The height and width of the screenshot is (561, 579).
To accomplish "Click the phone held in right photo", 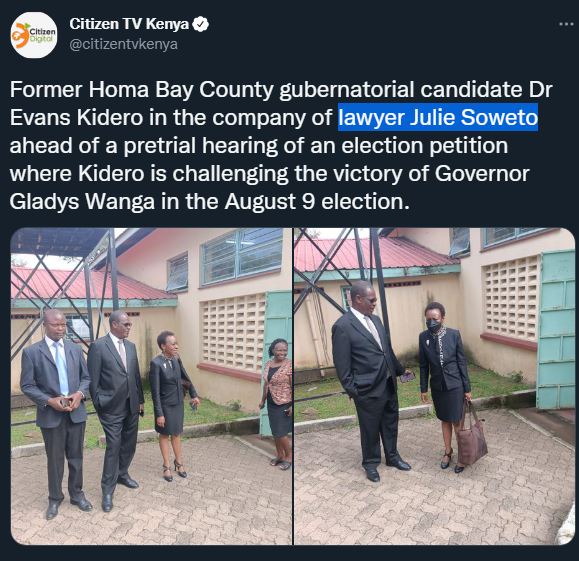I will point(408,377).
